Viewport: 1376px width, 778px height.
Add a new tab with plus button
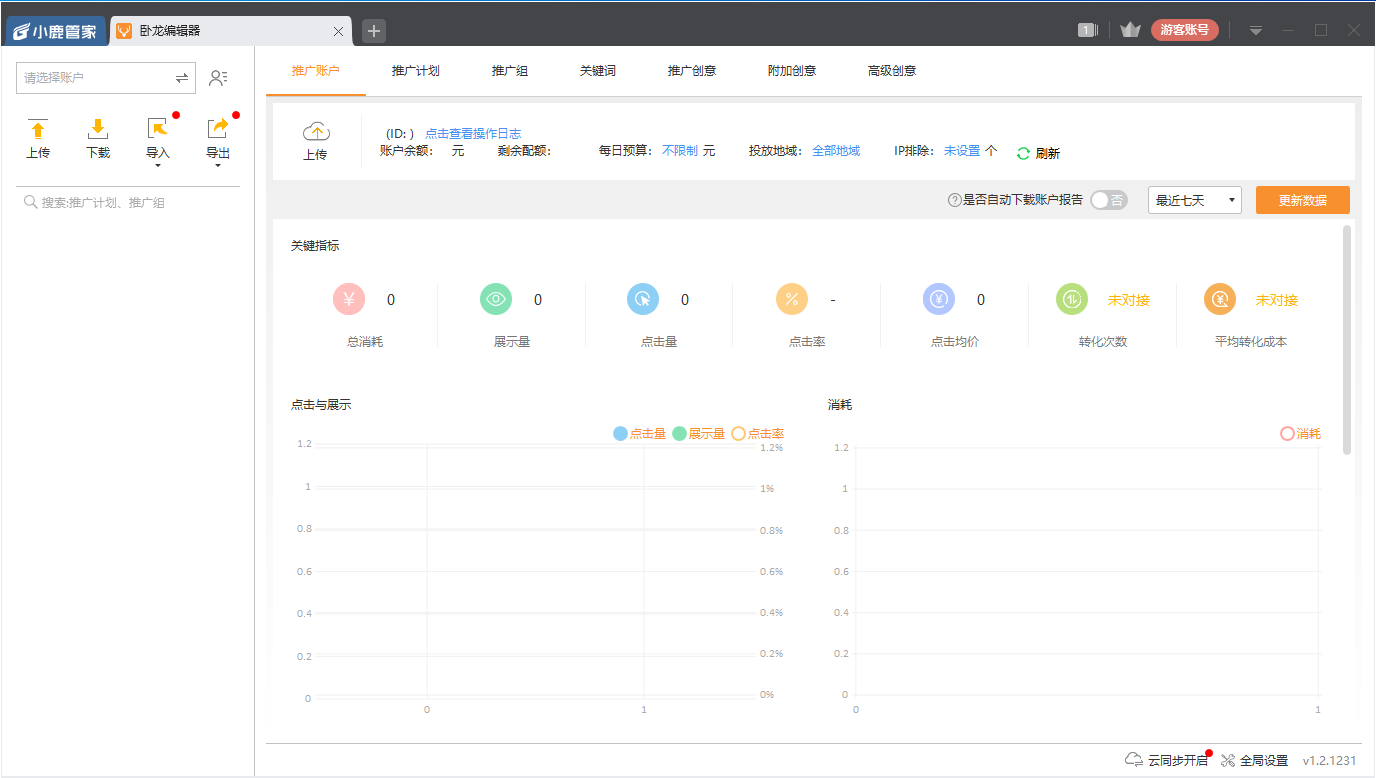pyautogui.click(x=374, y=31)
